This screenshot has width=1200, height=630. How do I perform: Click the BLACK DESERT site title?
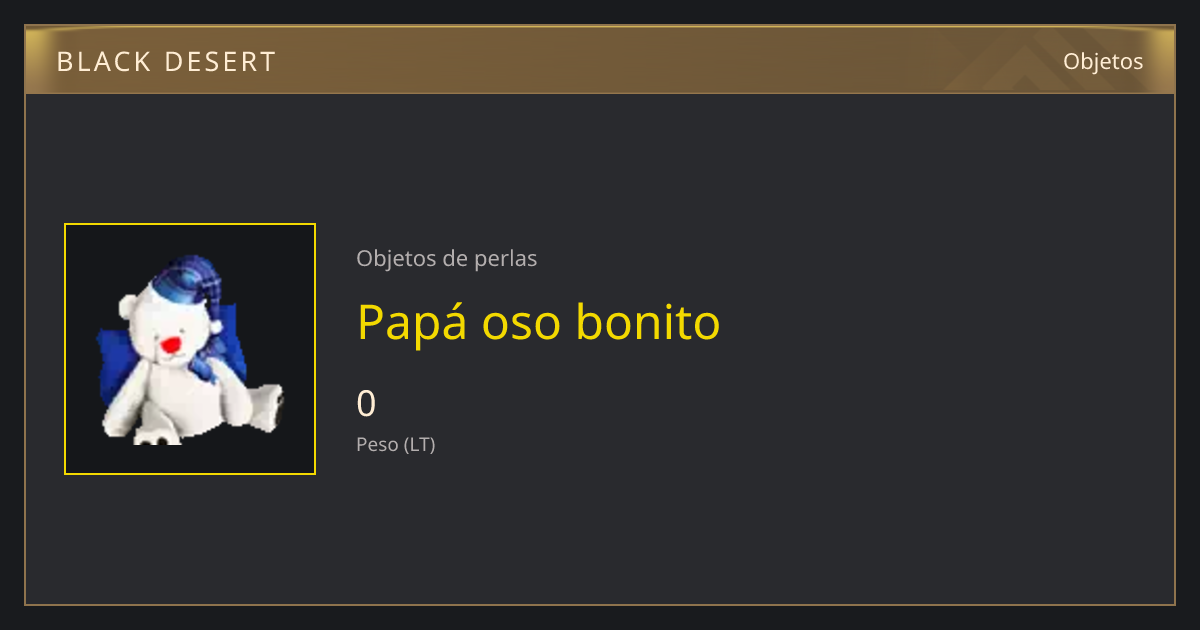pyautogui.click(x=166, y=62)
